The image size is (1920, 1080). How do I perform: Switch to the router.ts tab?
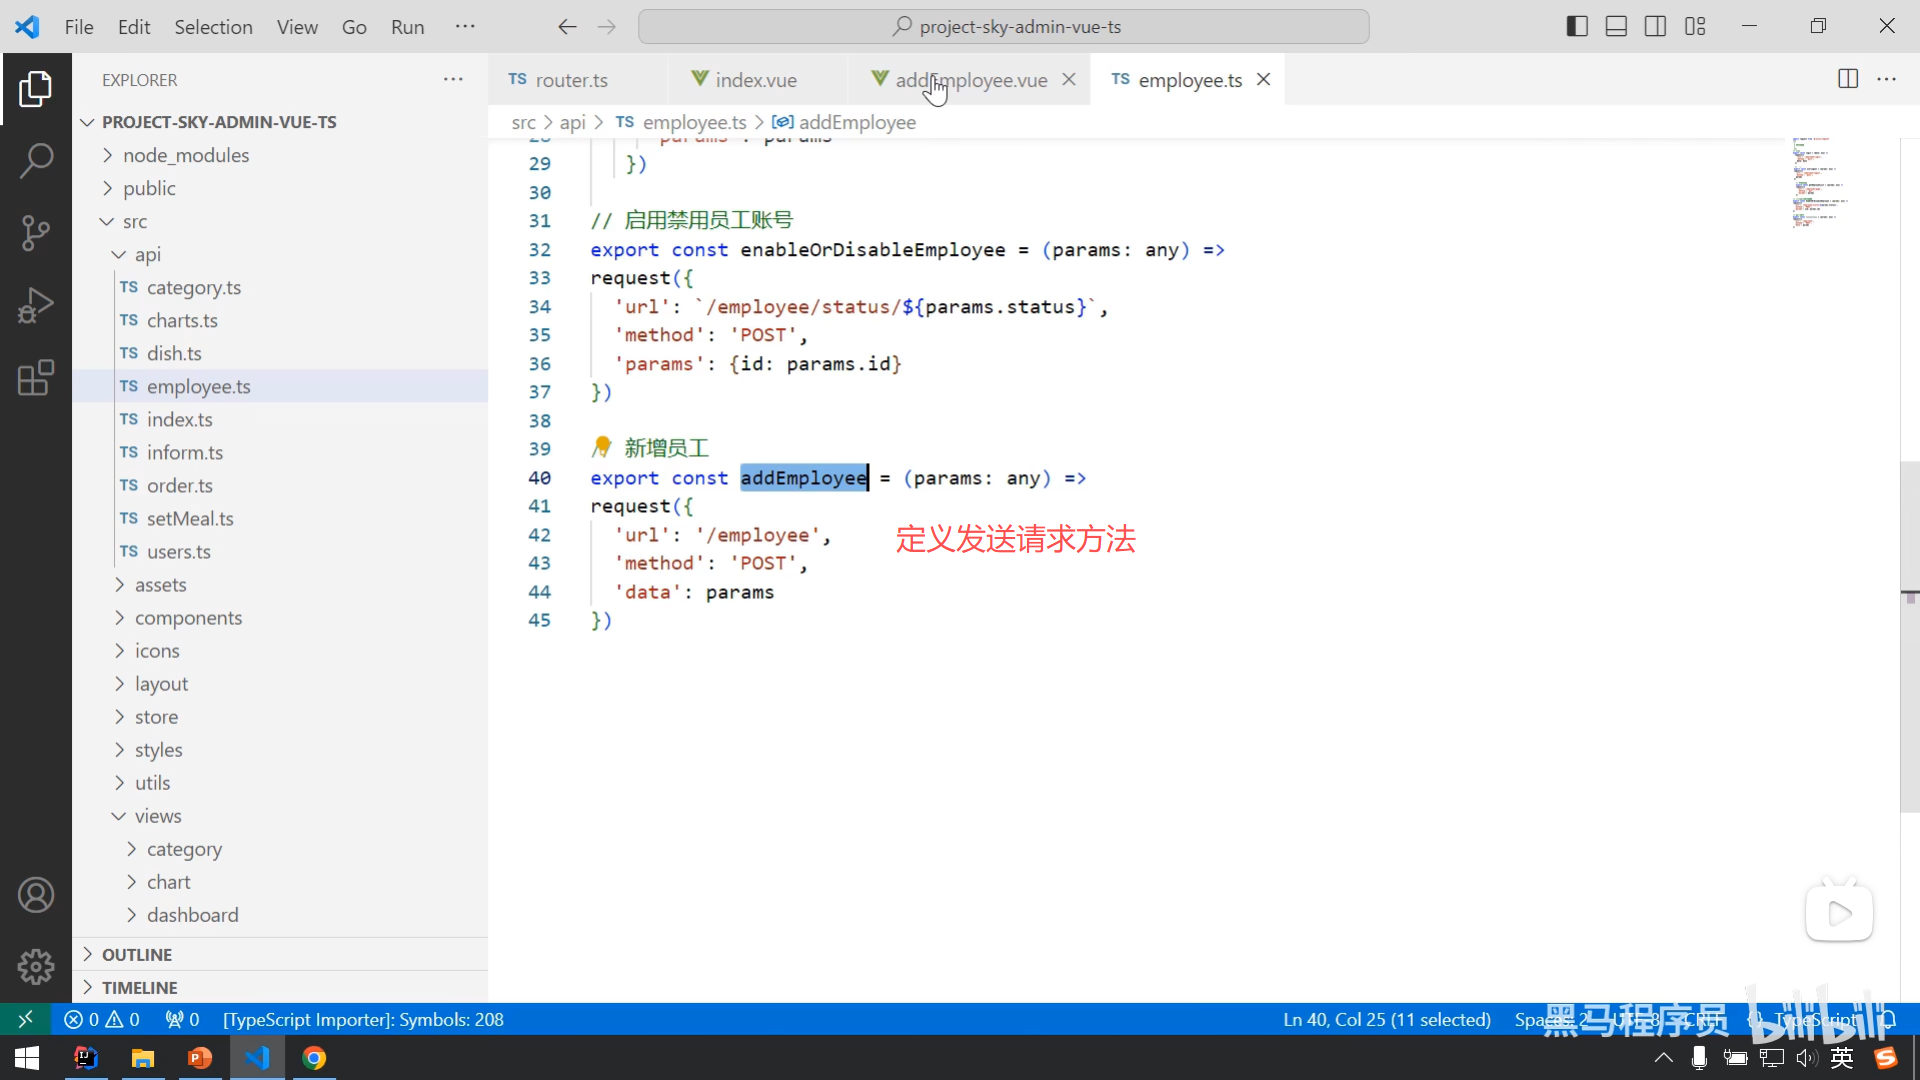[570, 80]
